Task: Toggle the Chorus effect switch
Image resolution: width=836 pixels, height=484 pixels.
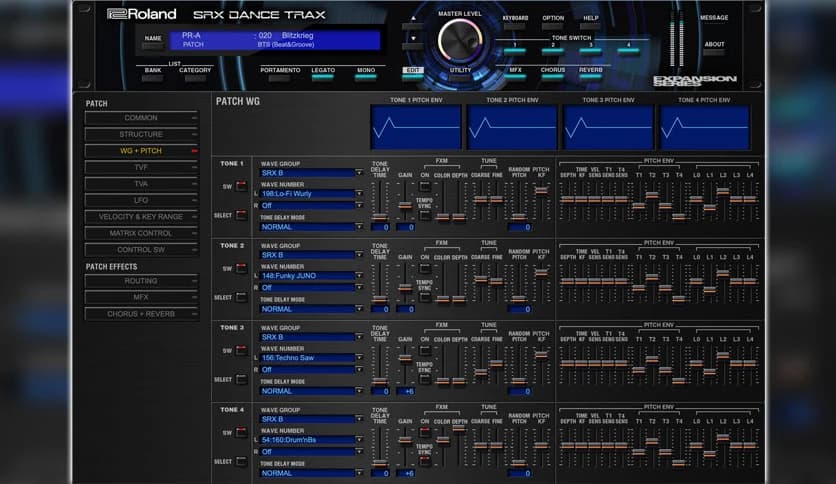Action: point(553,78)
